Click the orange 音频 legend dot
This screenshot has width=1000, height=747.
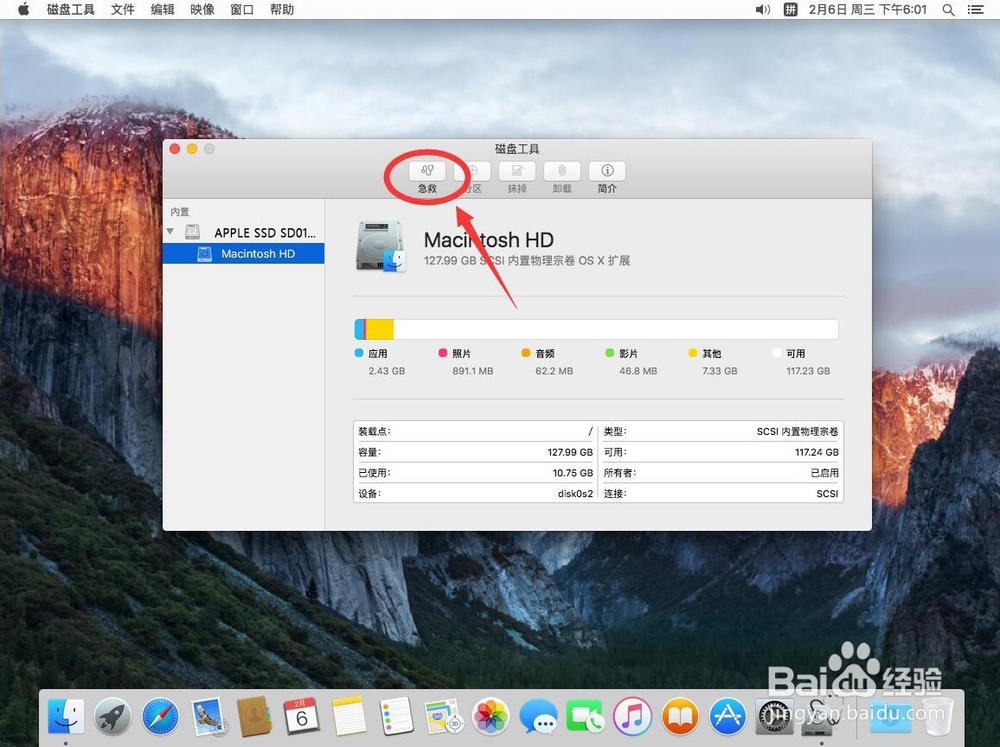pos(526,353)
